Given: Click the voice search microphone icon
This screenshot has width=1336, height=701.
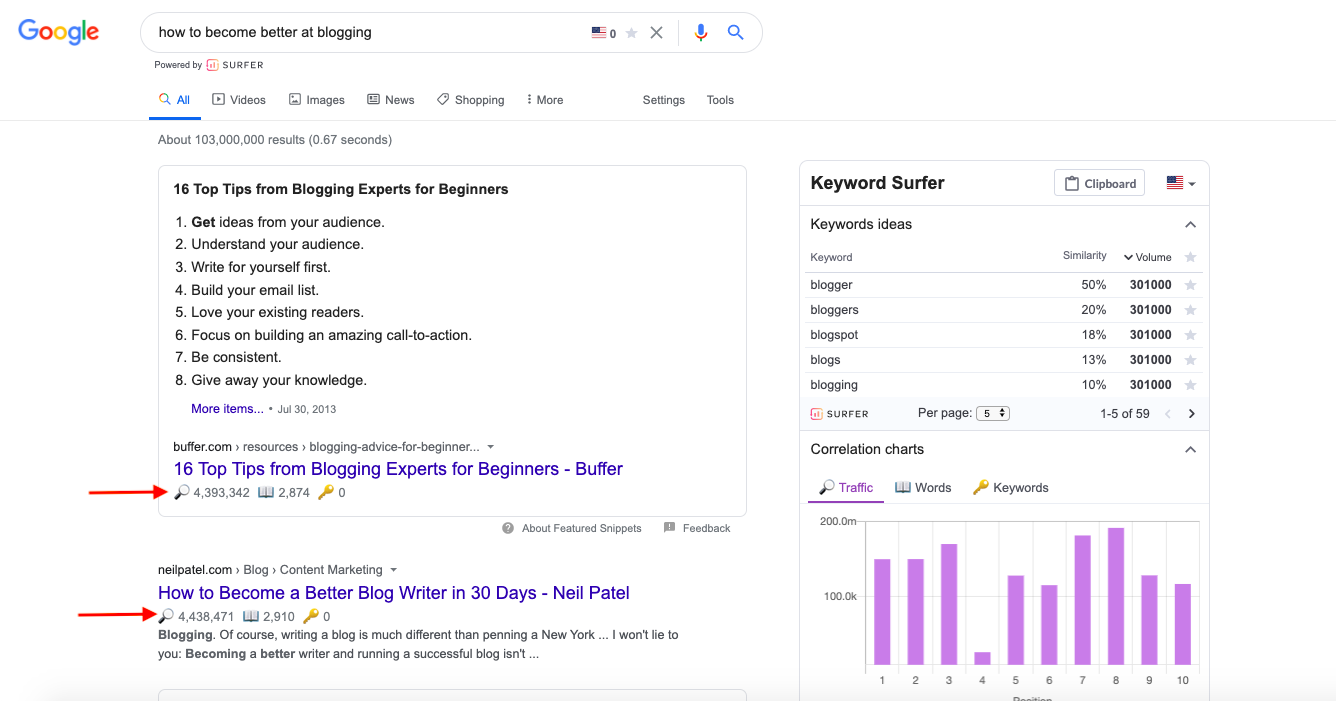Looking at the screenshot, I should pyautogui.click(x=700, y=32).
